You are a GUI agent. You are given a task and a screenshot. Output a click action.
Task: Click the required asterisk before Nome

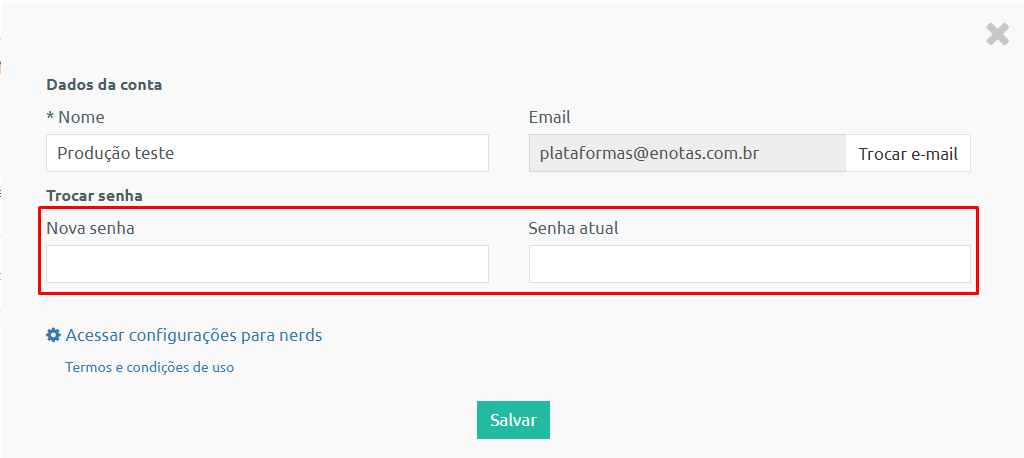pyautogui.click(x=50, y=116)
